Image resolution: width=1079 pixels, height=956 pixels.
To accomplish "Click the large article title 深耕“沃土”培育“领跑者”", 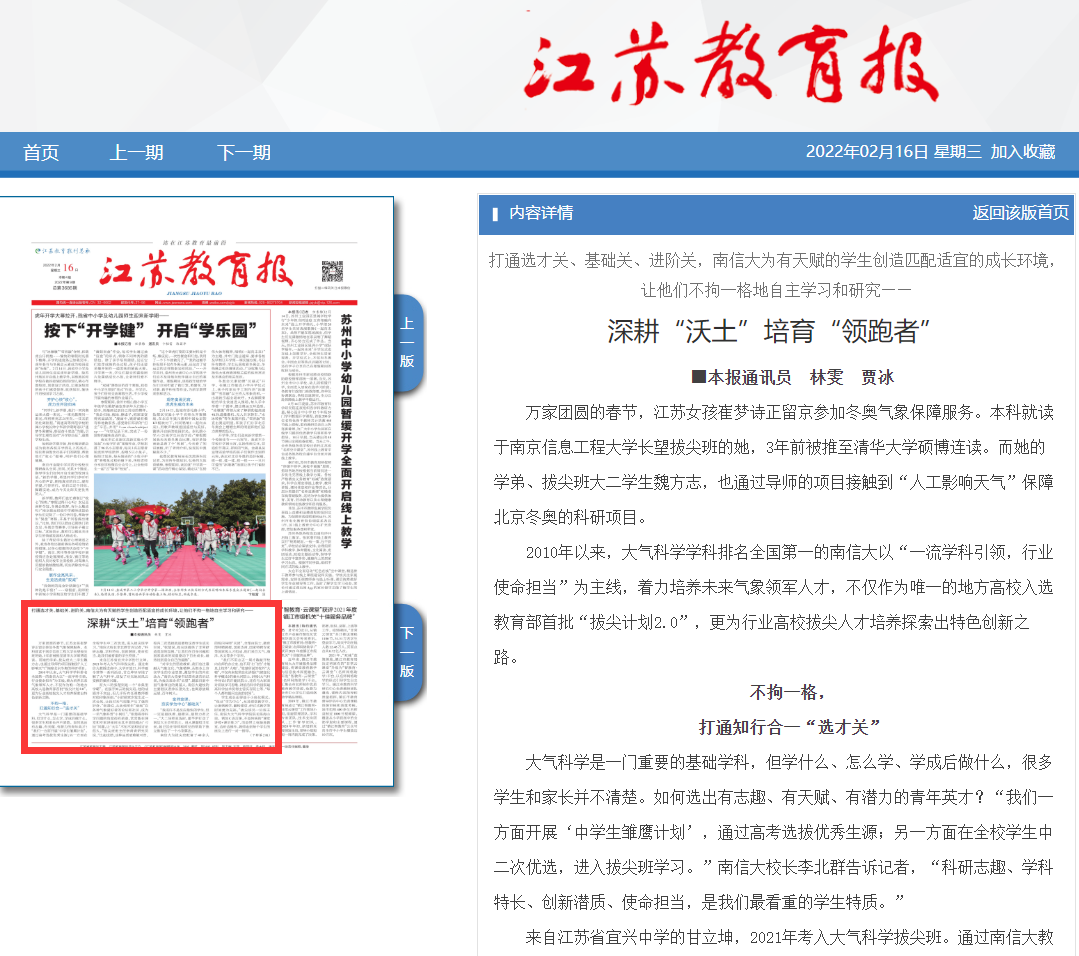I will click(768, 331).
